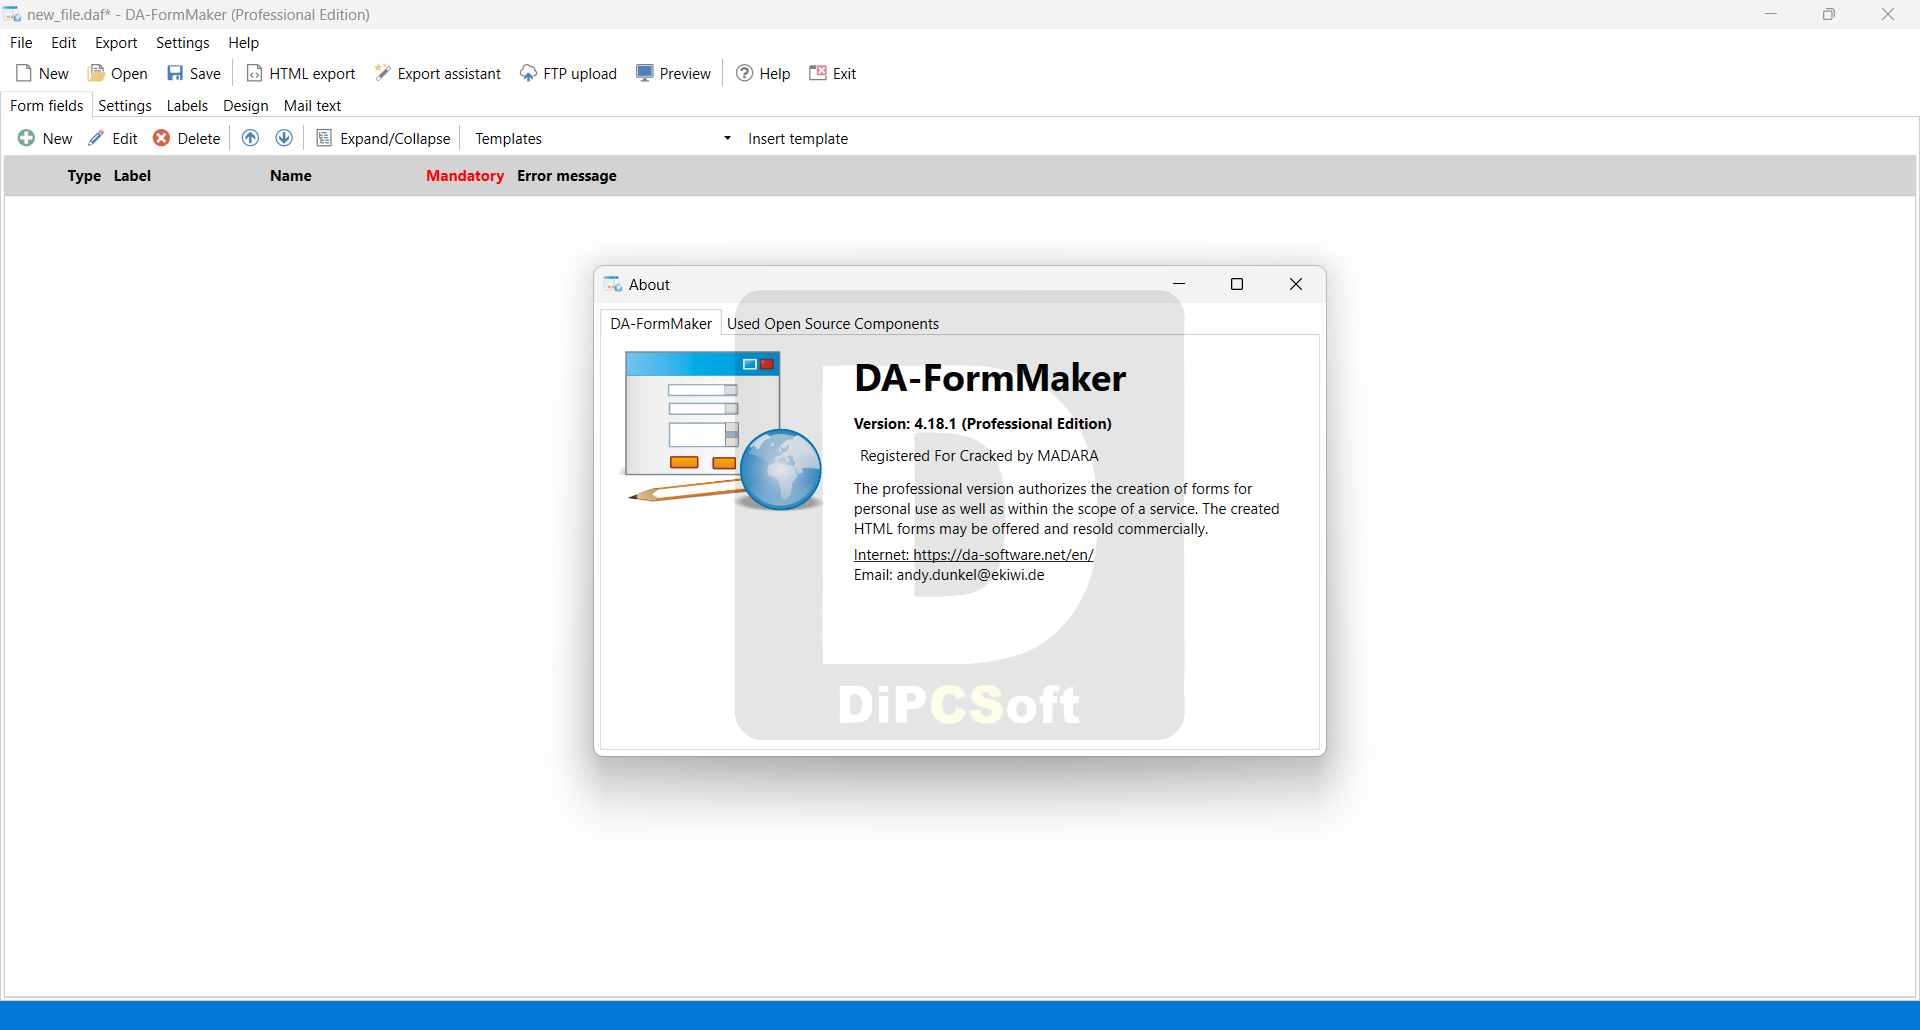Open the Templates dropdown list
Image resolution: width=1920 pixels, height=1030 pixels.
click(603, 138)
